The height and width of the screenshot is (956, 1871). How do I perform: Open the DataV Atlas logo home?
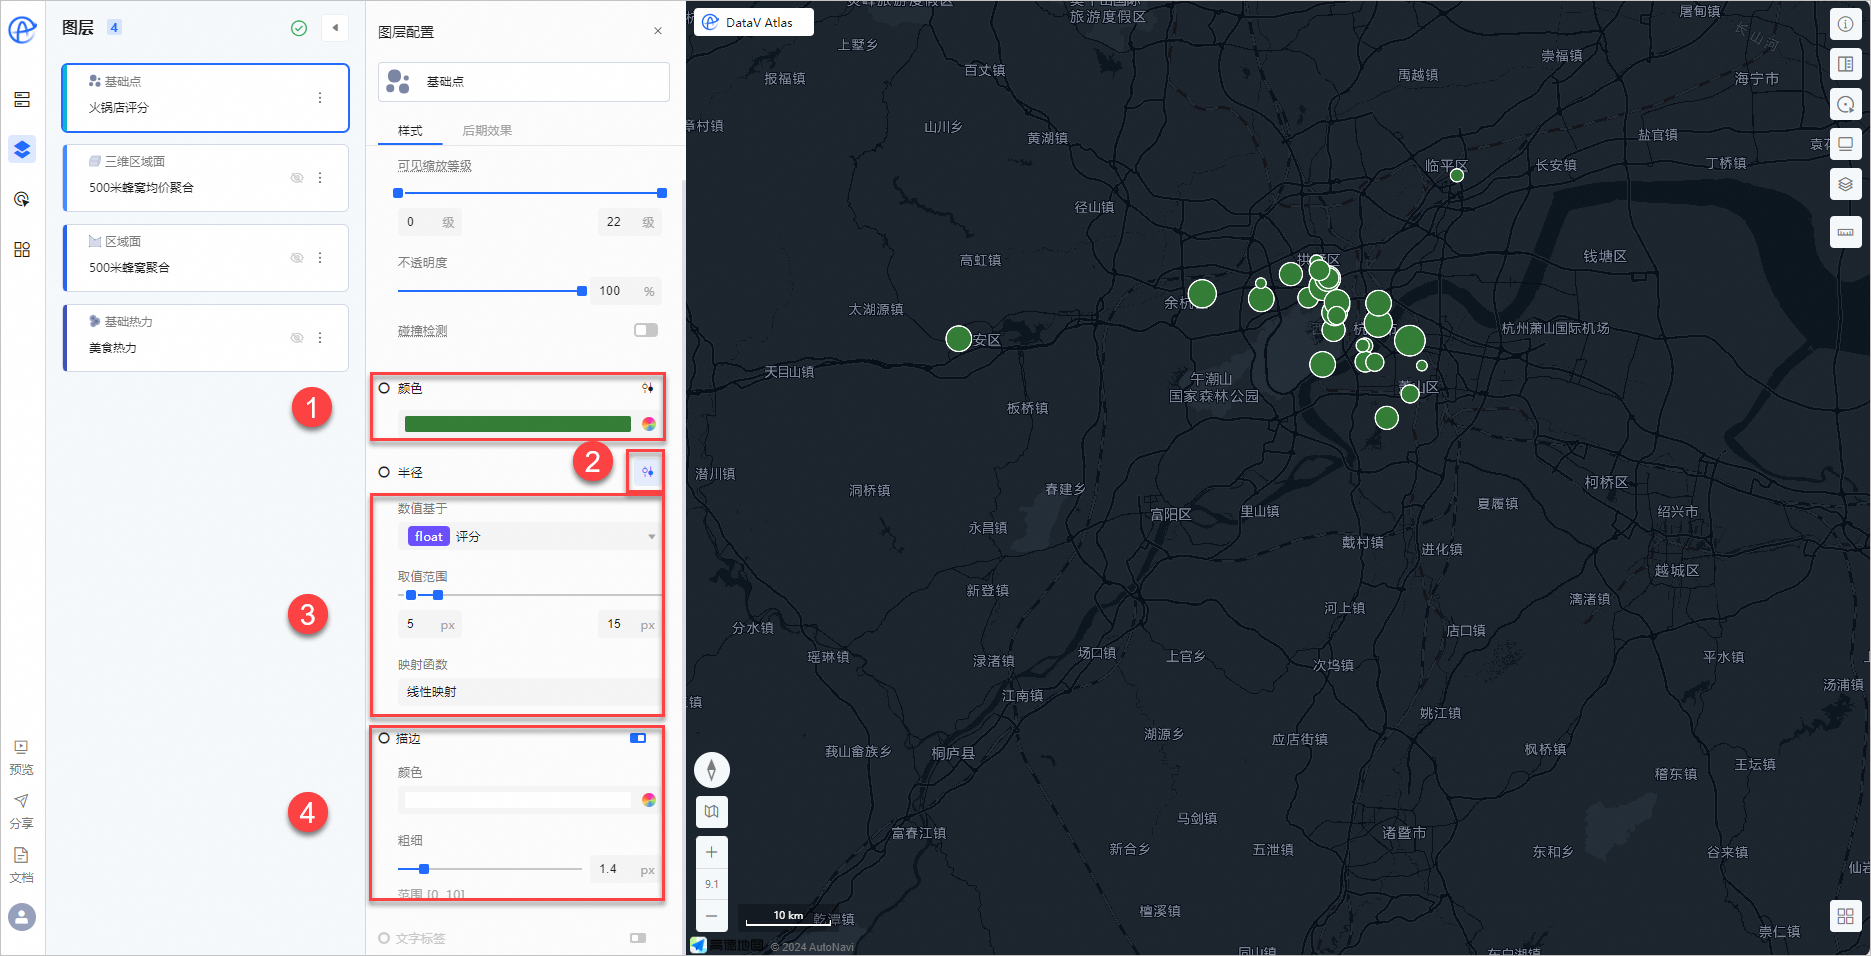[22, 29]
